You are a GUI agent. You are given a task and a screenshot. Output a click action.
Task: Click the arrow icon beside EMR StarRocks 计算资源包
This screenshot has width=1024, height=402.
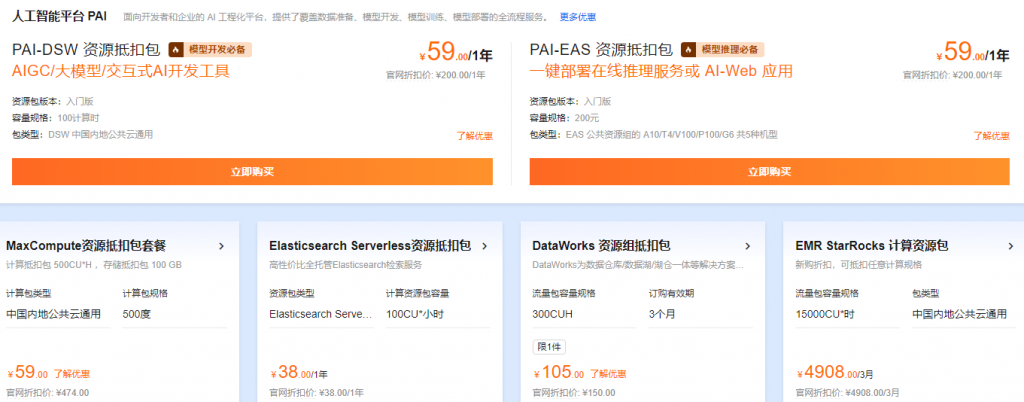coord(1010,246)
